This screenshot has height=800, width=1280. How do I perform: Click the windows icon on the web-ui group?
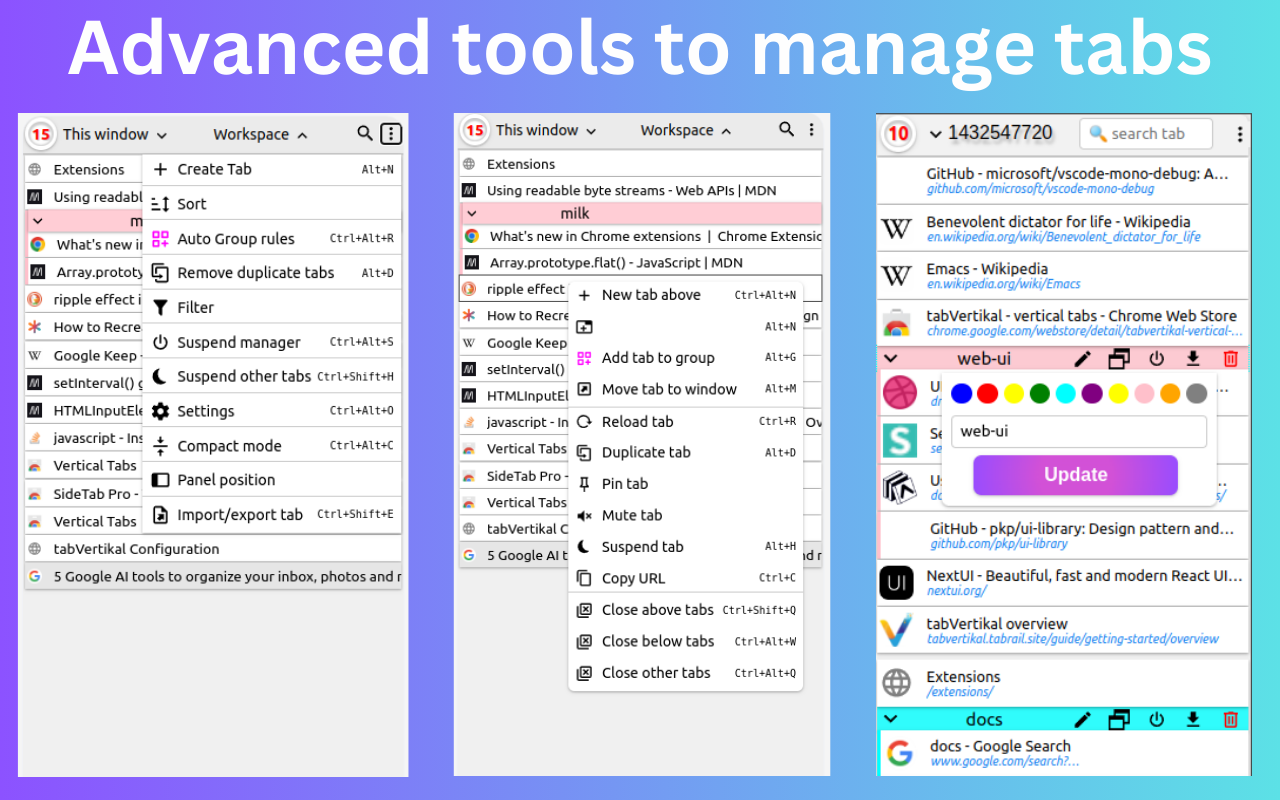(x=1119, y=358)
